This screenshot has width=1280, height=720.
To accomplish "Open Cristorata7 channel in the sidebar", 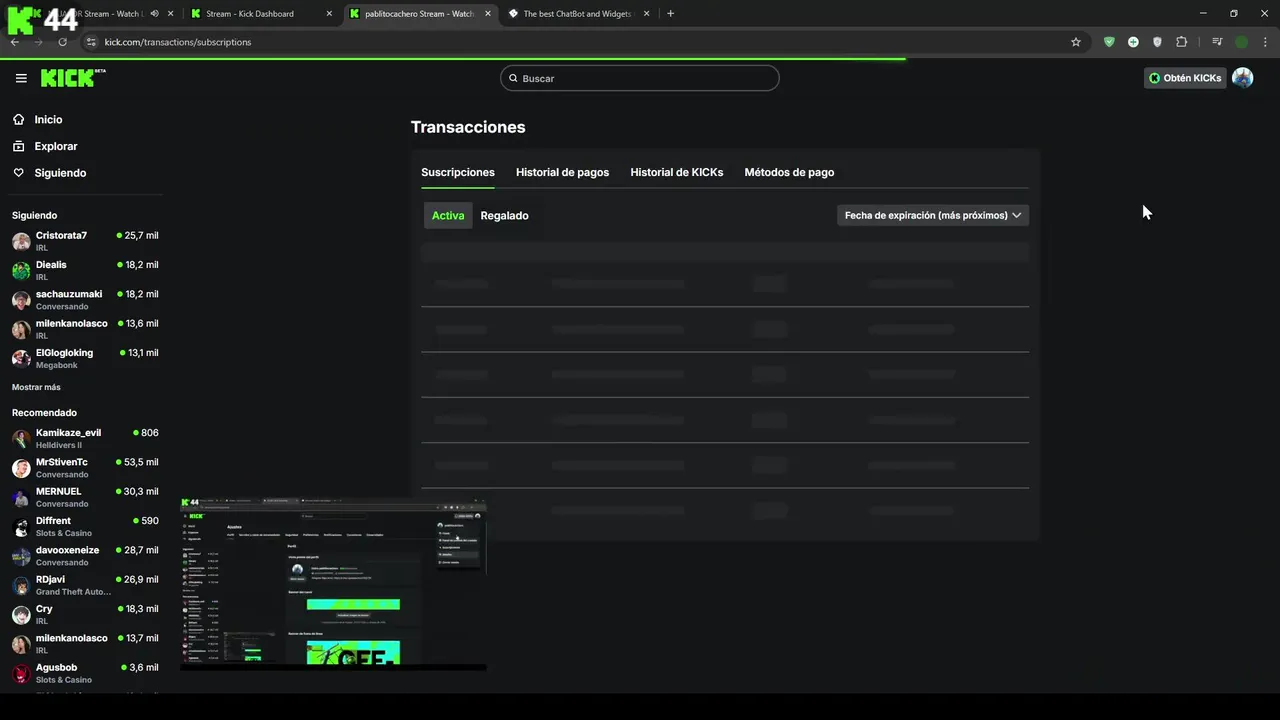I will point(85,241).
